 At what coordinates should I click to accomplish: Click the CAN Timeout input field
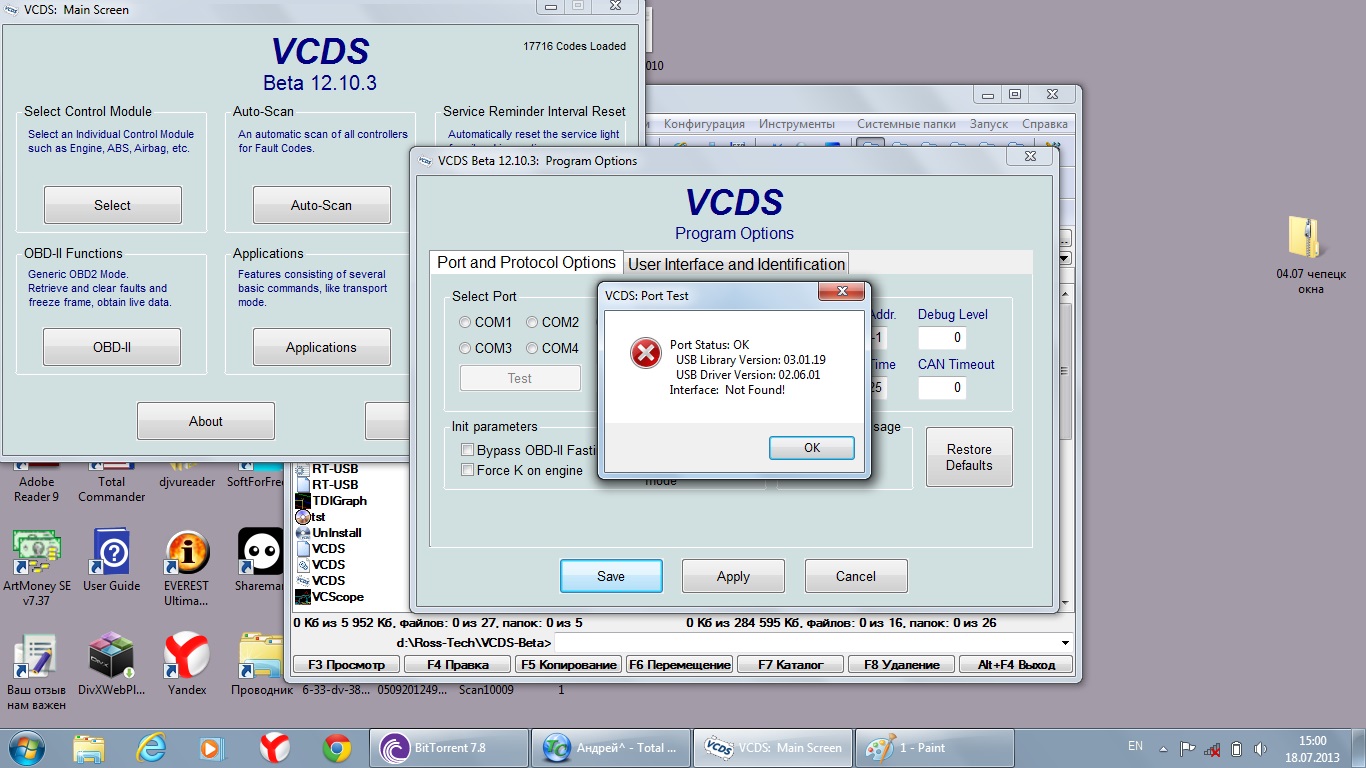pos(941,388)
